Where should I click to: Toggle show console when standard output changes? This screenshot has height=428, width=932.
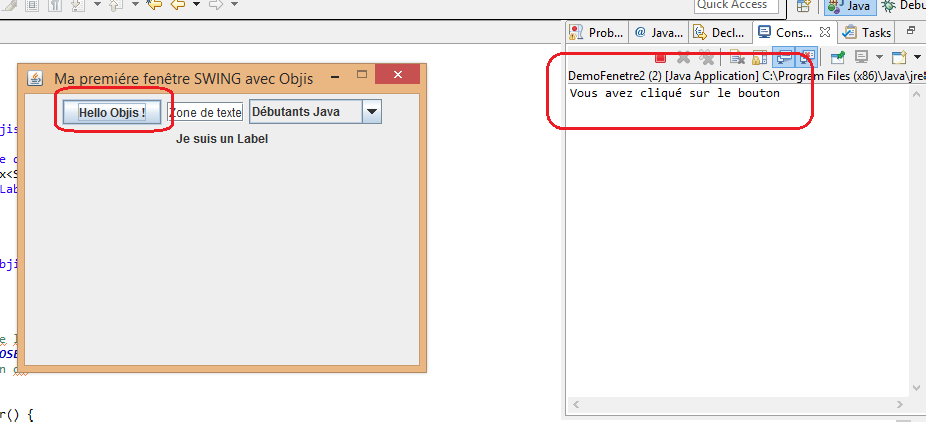click(x=784, y=58)
